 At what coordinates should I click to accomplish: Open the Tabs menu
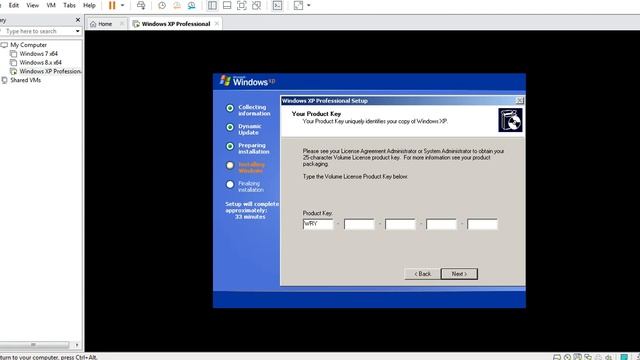(x=69, y=5)
